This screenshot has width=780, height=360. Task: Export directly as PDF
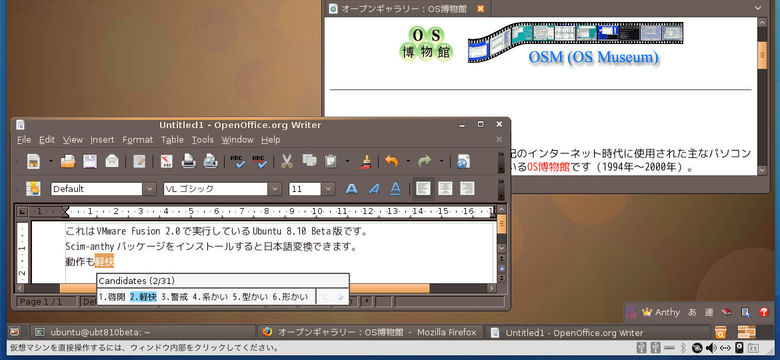click(166, 161)
